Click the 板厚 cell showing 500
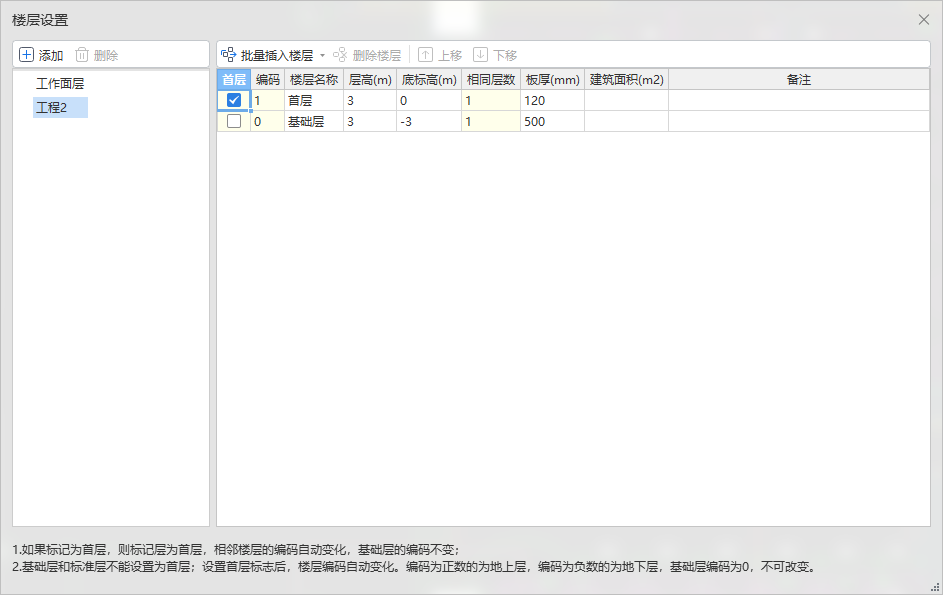943x595 pixels. (x=552, y=121)
